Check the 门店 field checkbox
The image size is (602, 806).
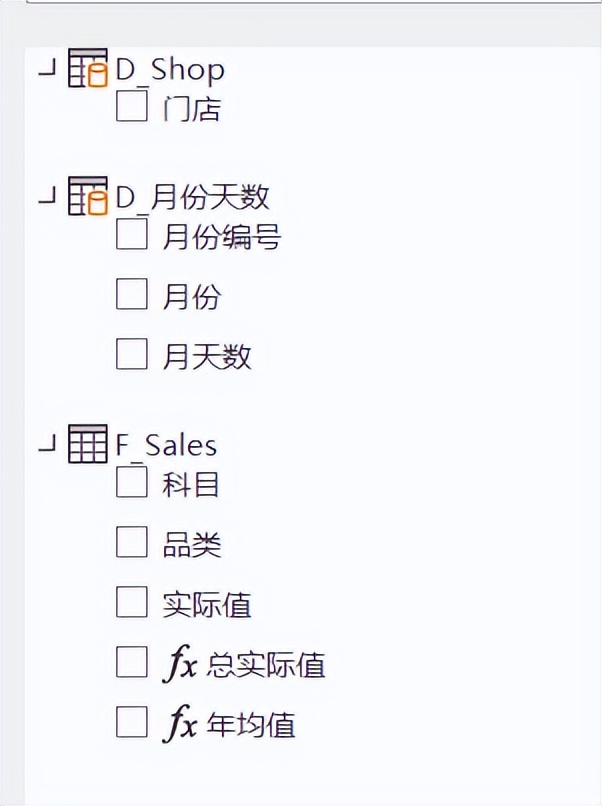pyautogui.click(x=132, y=106)
